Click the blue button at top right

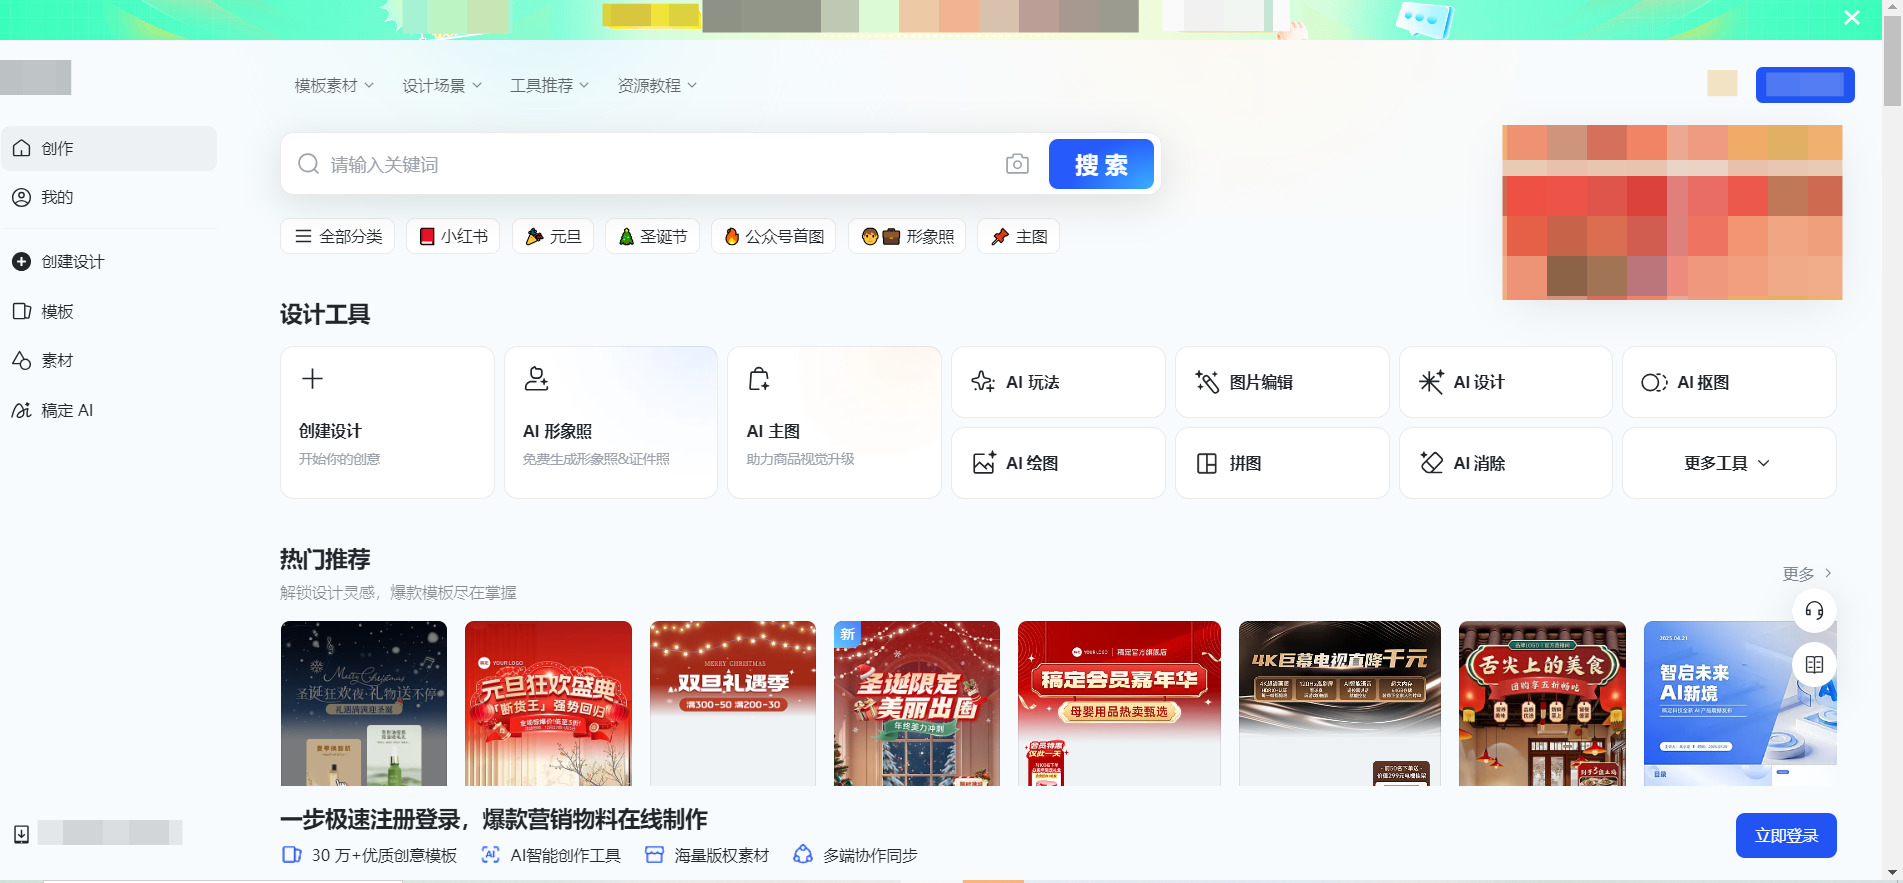point(1805,85)
